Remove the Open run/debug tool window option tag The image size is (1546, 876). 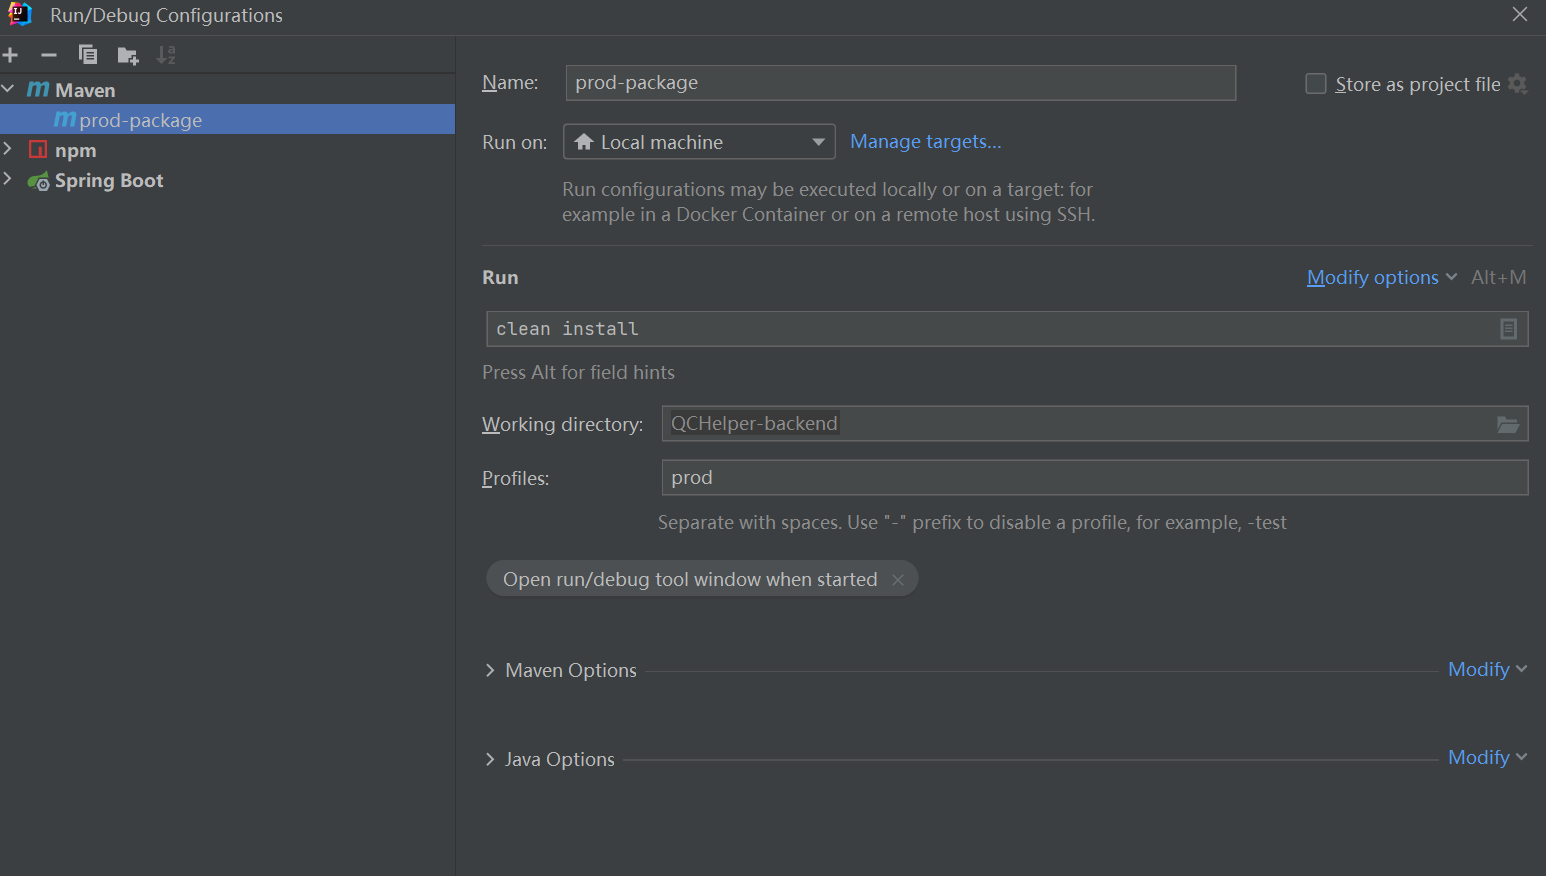(898, 580)
